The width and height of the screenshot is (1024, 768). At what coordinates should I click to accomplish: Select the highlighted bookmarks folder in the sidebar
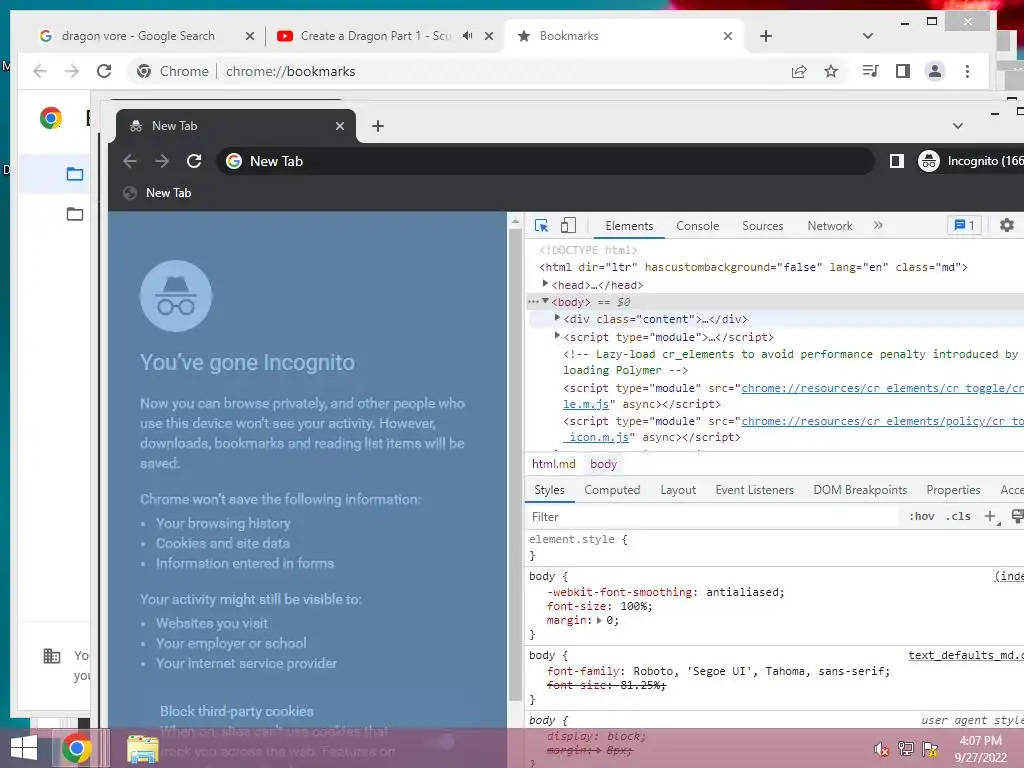(x=56, y=174)
